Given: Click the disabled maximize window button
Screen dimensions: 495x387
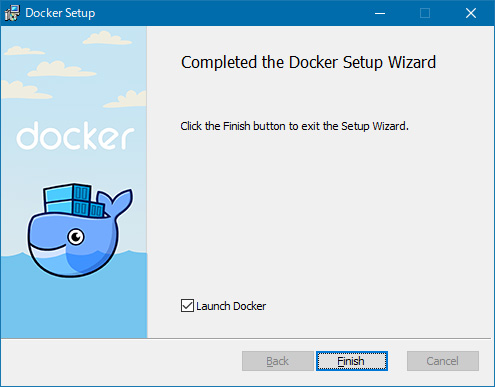Looking at the screenshot, I should tap(425, 13).
